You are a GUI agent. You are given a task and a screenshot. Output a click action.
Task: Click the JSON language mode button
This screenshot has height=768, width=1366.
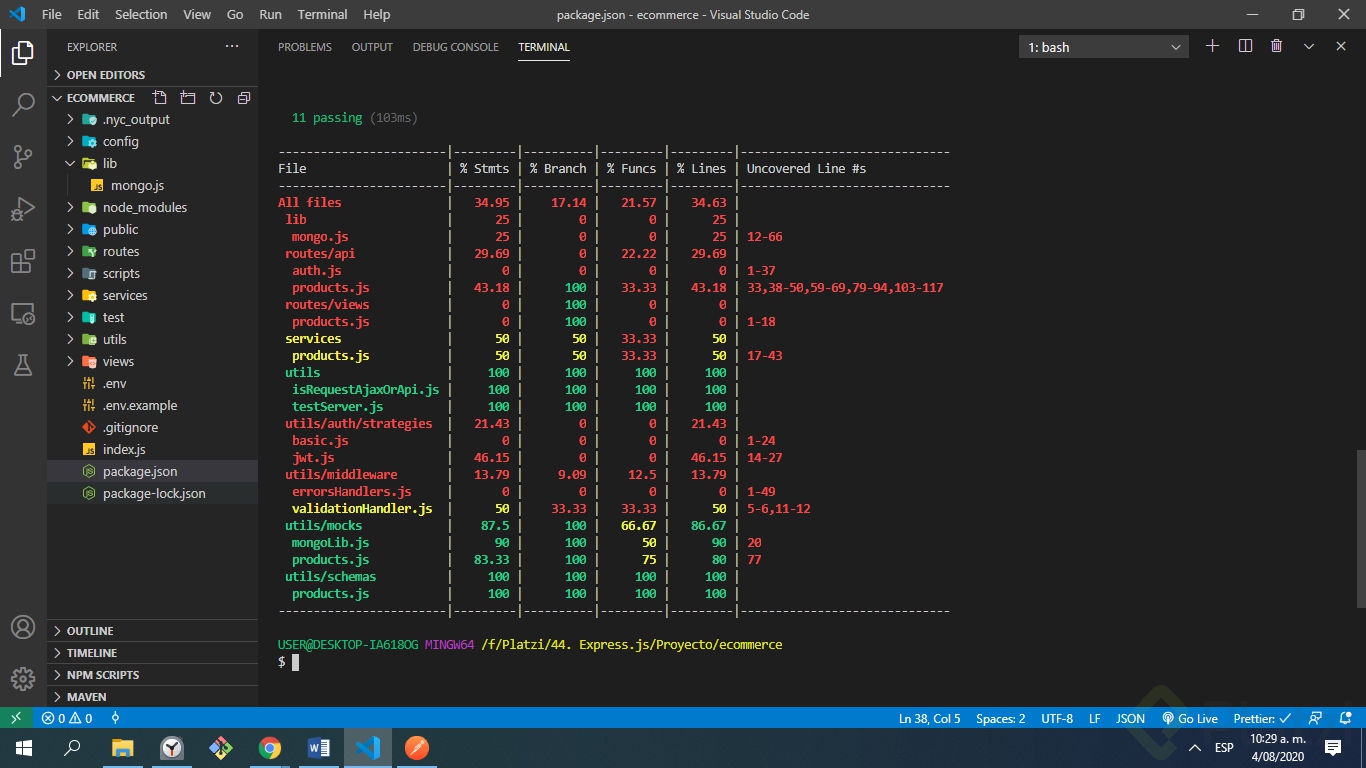coord(1130,718)
